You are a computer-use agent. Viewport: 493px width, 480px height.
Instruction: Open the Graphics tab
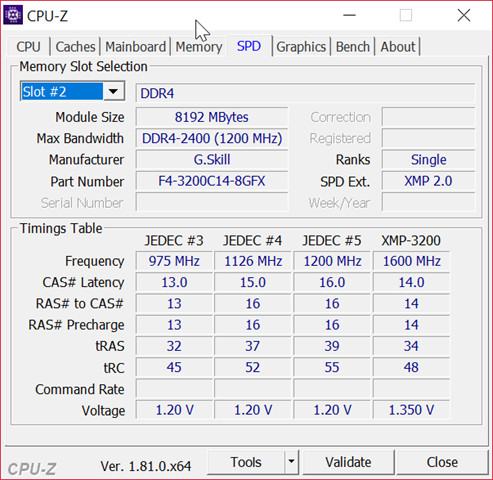[301, 47]
